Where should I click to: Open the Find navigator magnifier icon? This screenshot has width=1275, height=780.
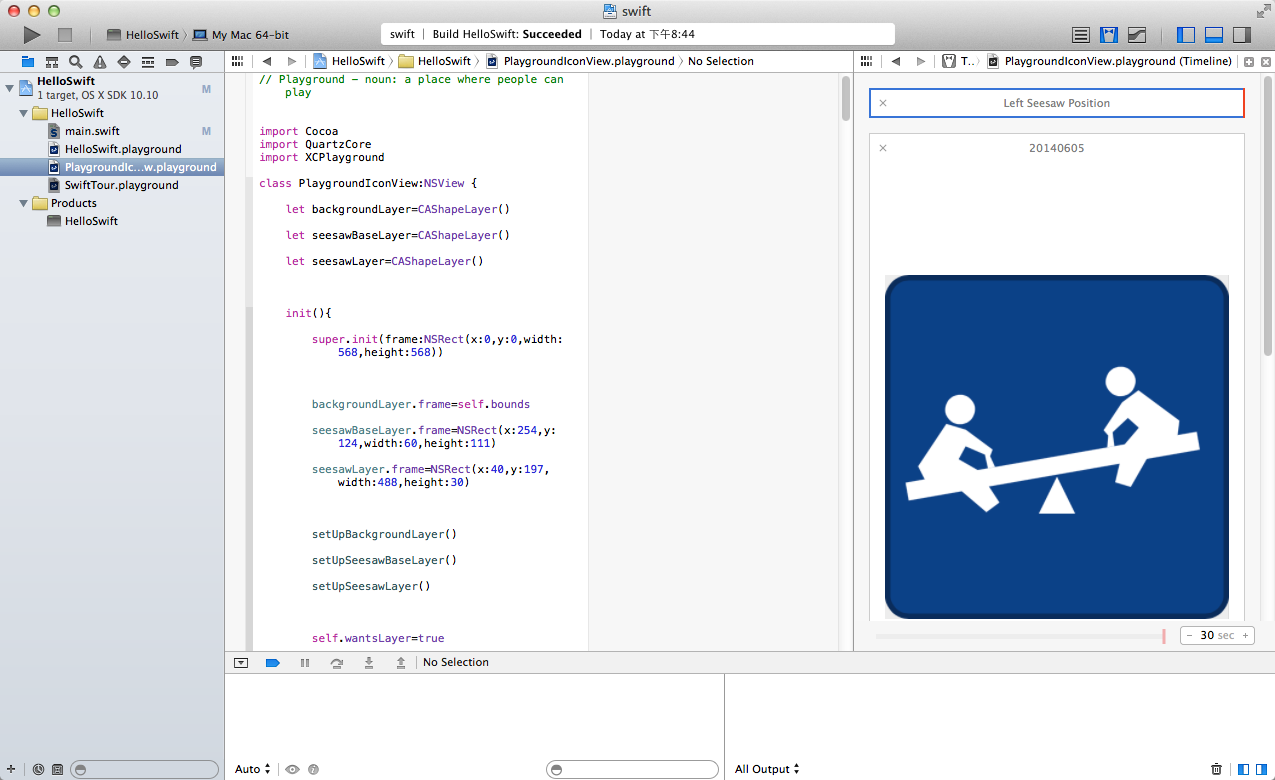click(x=75, y=61)
